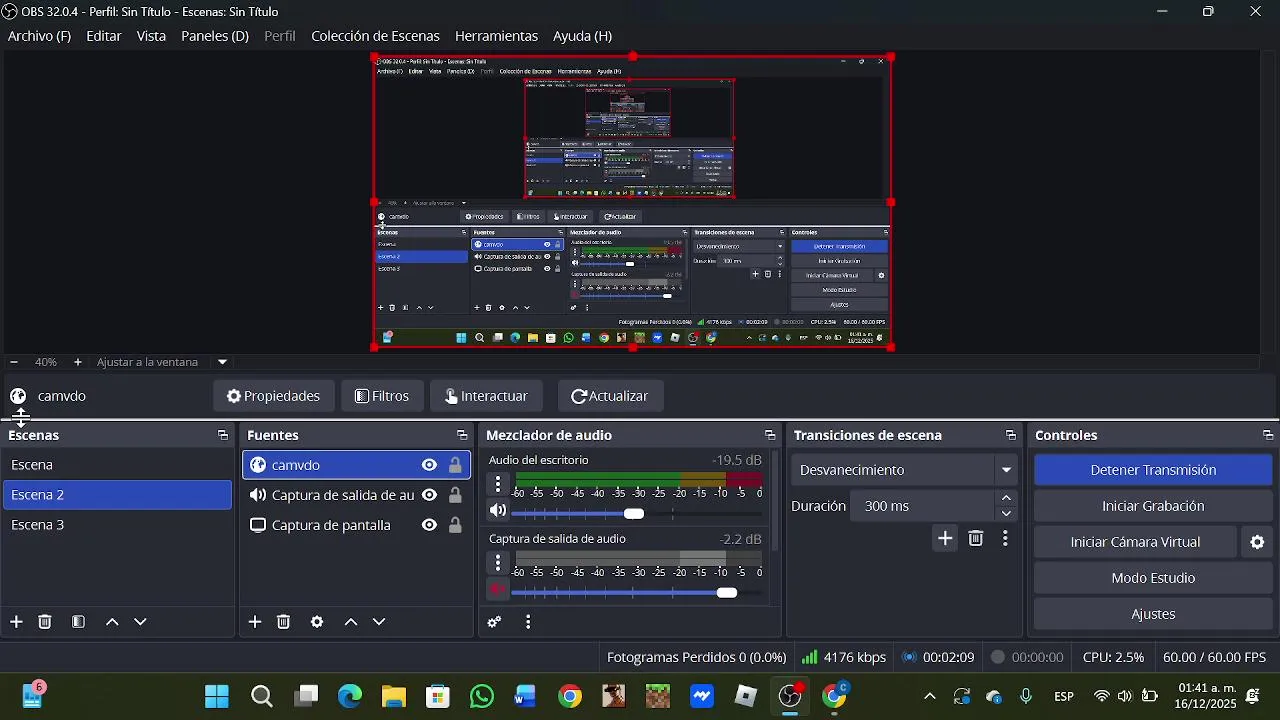
Task: Move selected scene down arrow
Action: click(x=140, y=622)
